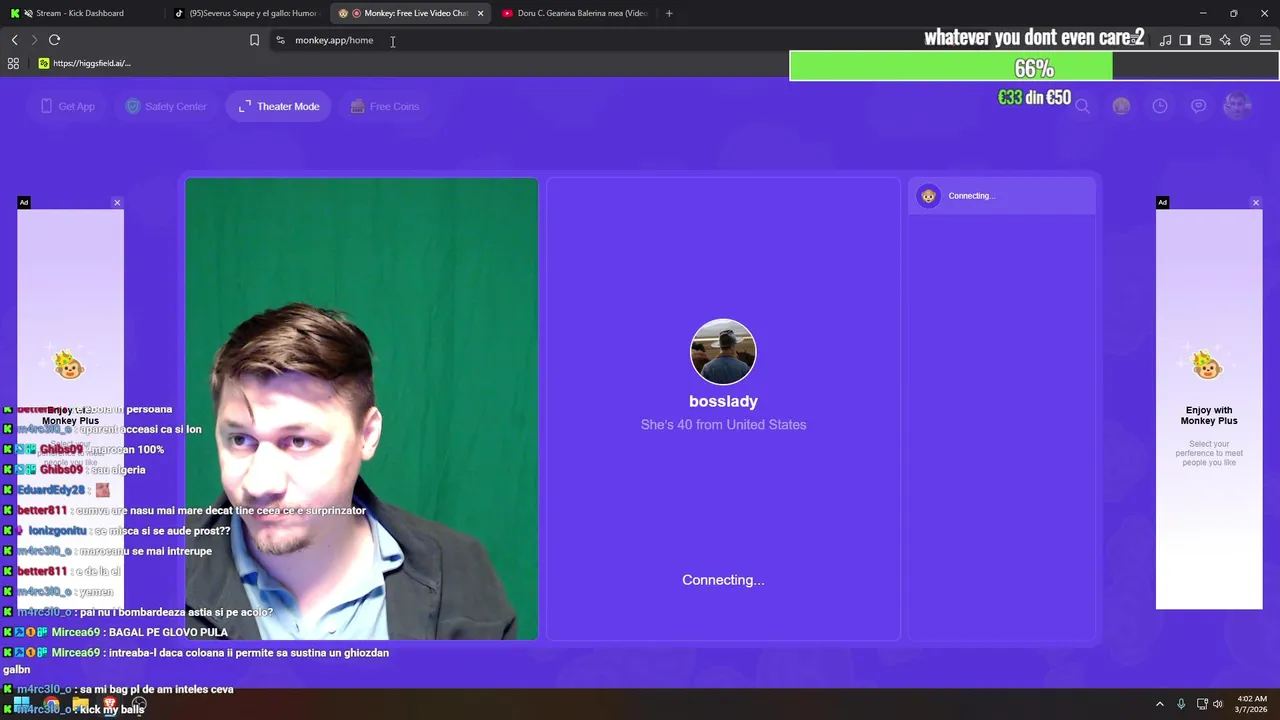This screenshot has height=720, width=1280.
Task: Click the Connecting... chat panel header
Action: pyautogui.click(x=1002, y=196)
